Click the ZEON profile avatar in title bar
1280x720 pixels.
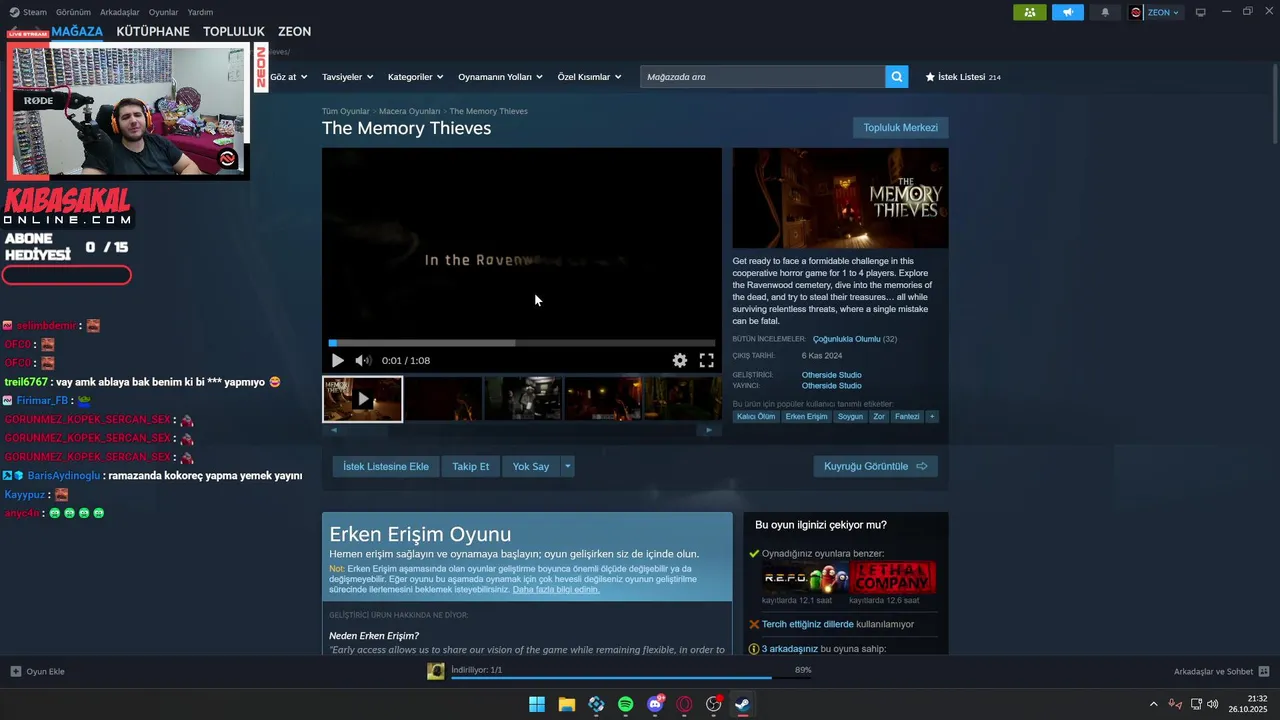[x=1136, y=12]
